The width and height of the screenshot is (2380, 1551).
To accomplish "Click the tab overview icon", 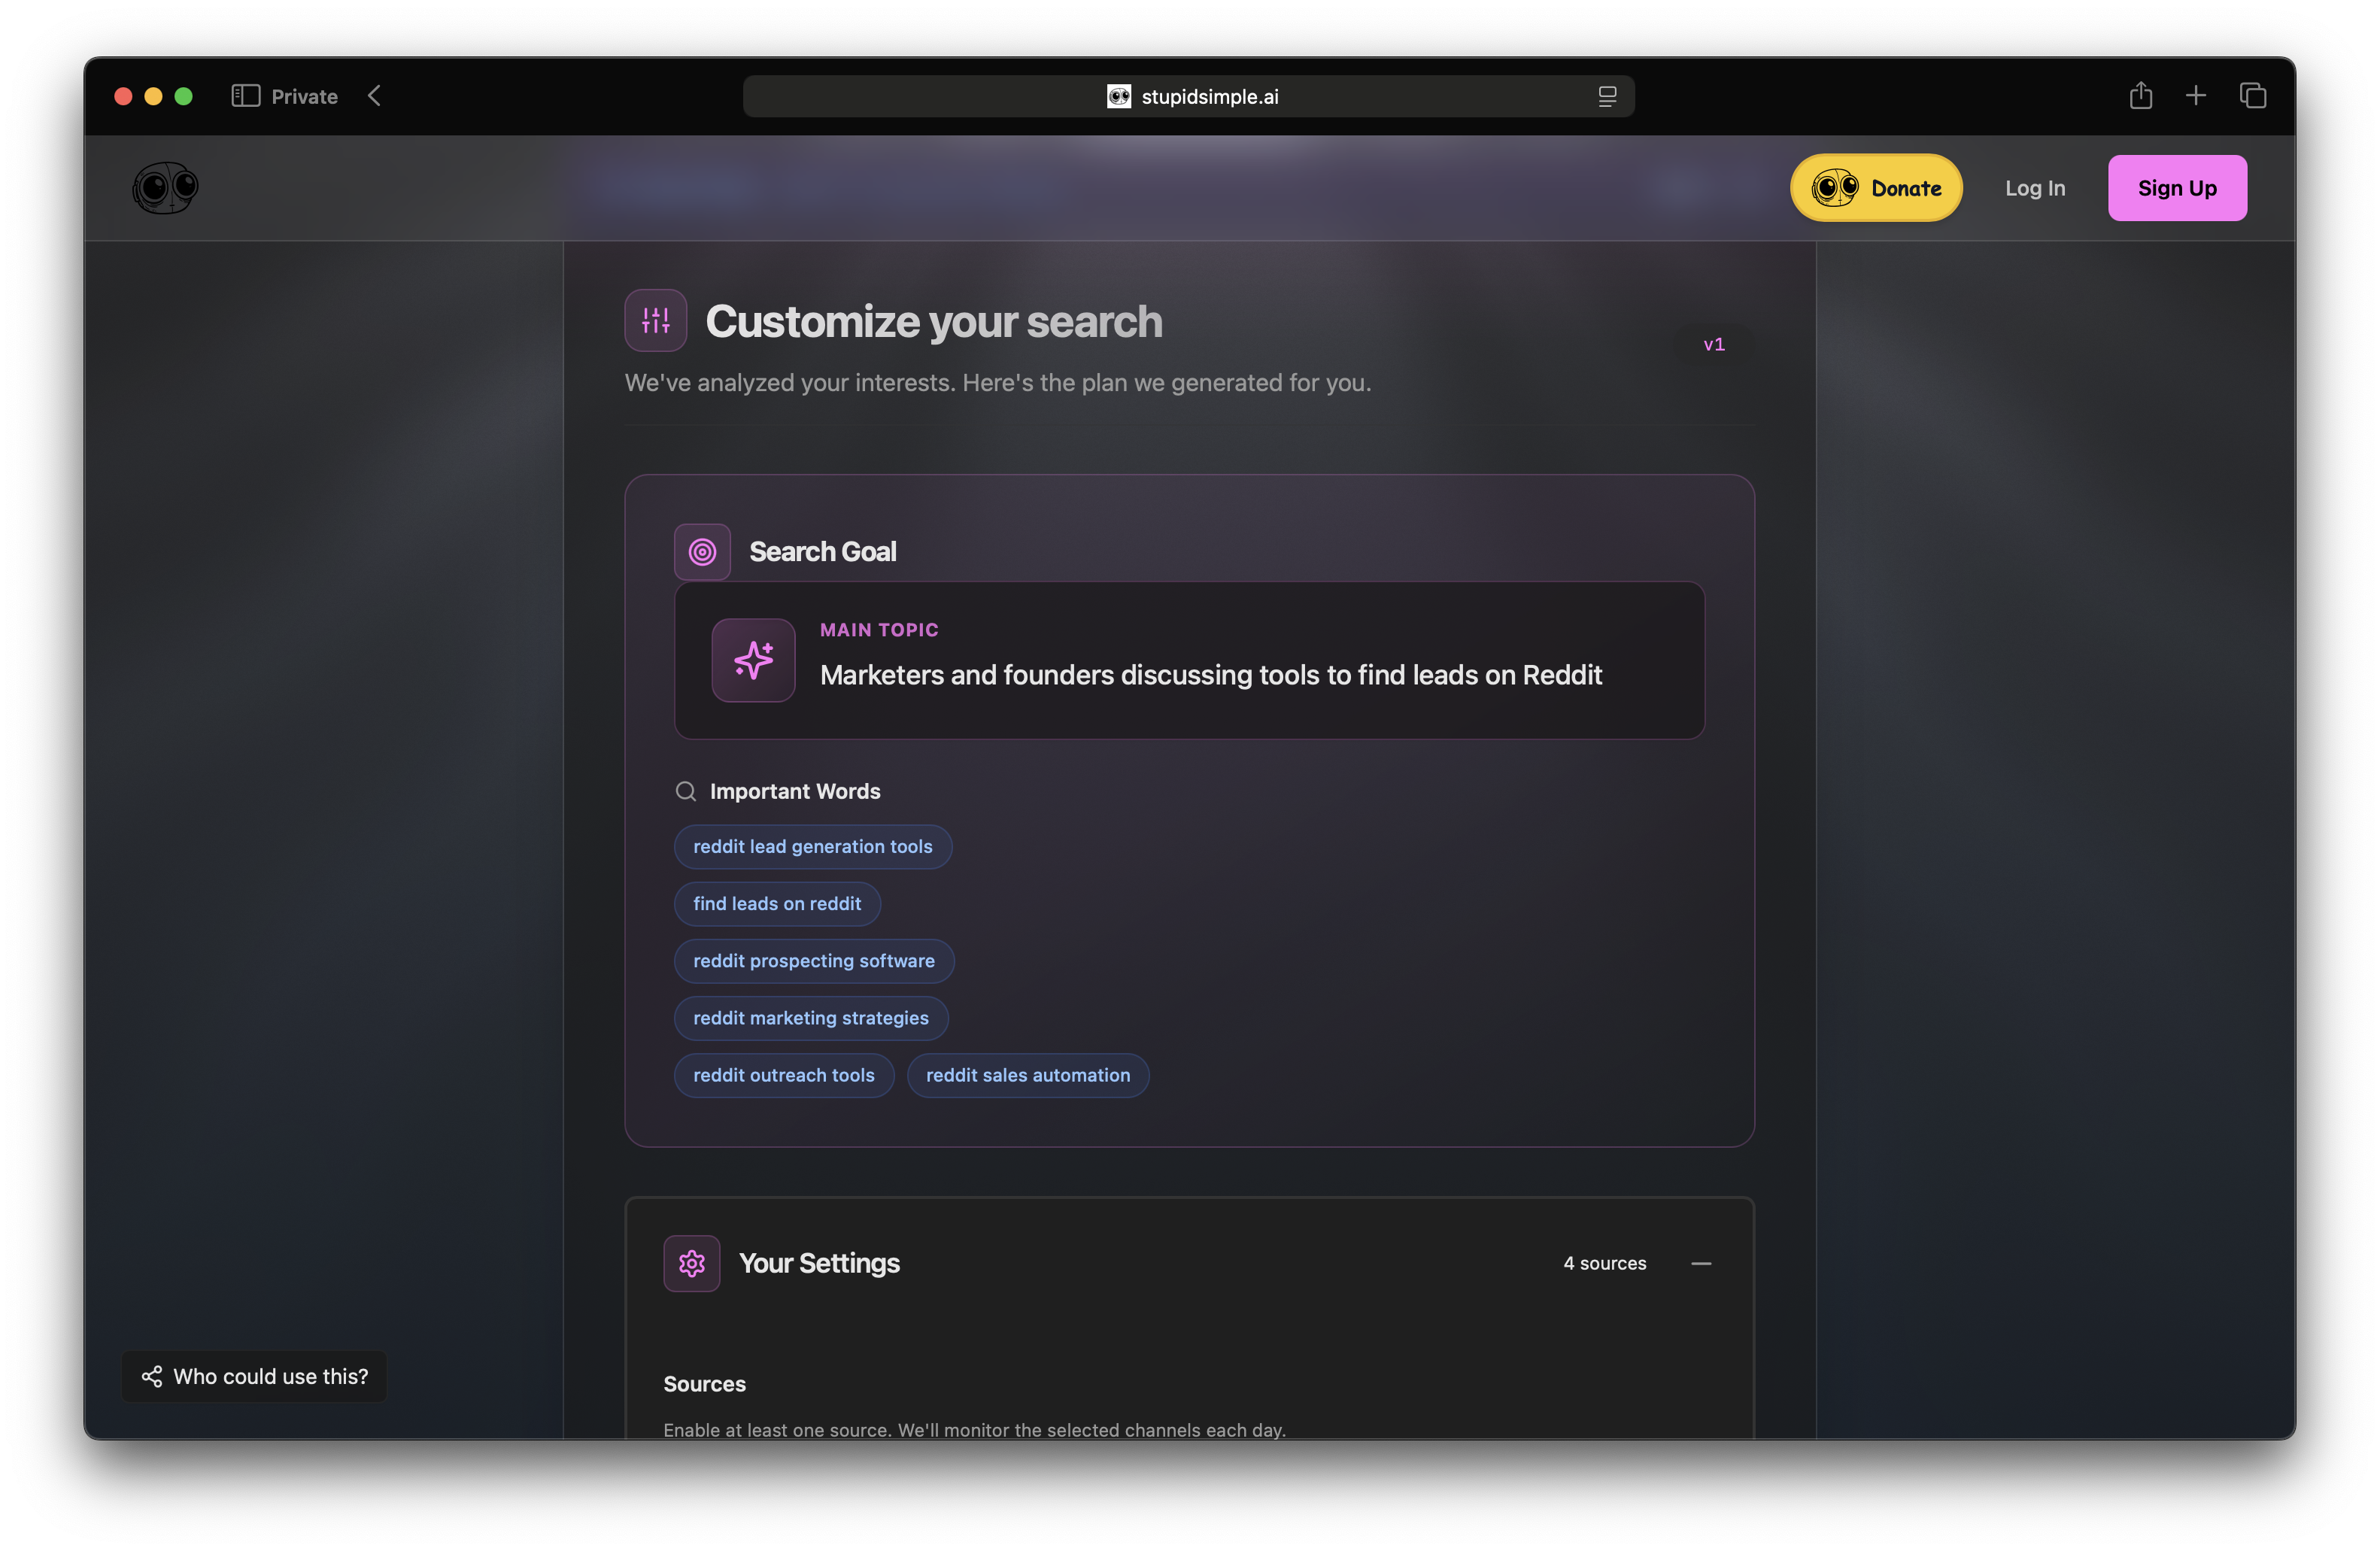I will 2253,95.
